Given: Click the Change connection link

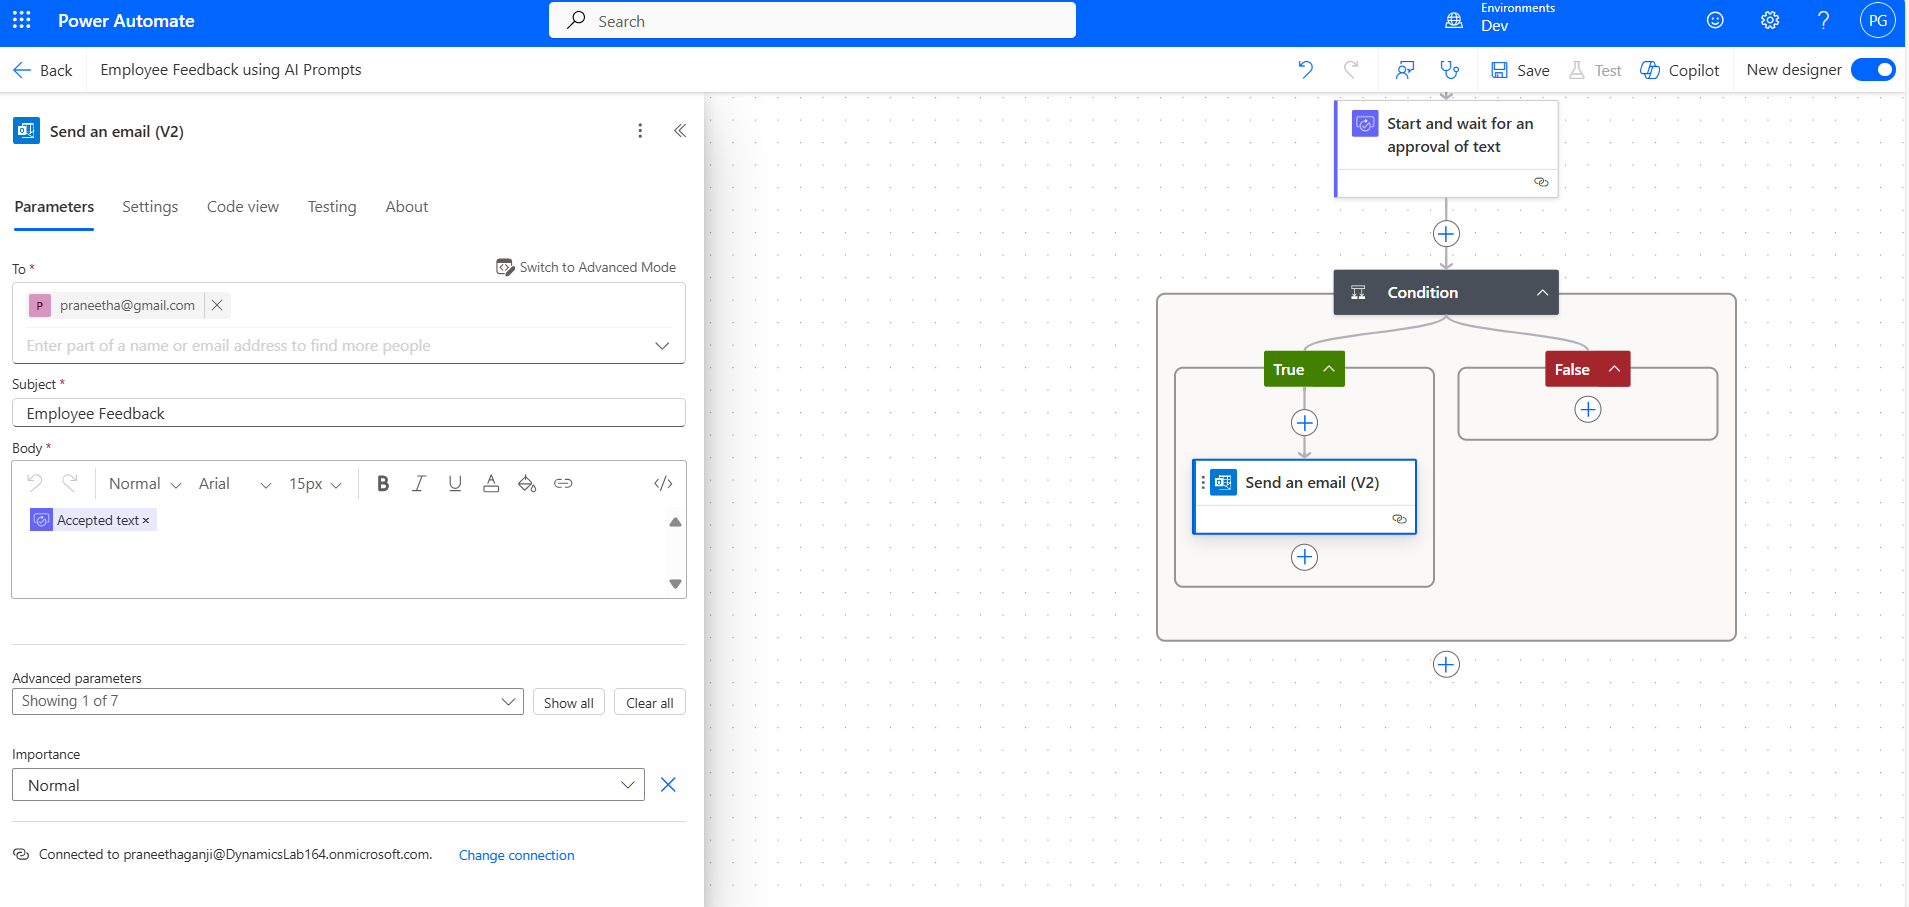Looking at the screenshot, I should (x=516, y=855).
